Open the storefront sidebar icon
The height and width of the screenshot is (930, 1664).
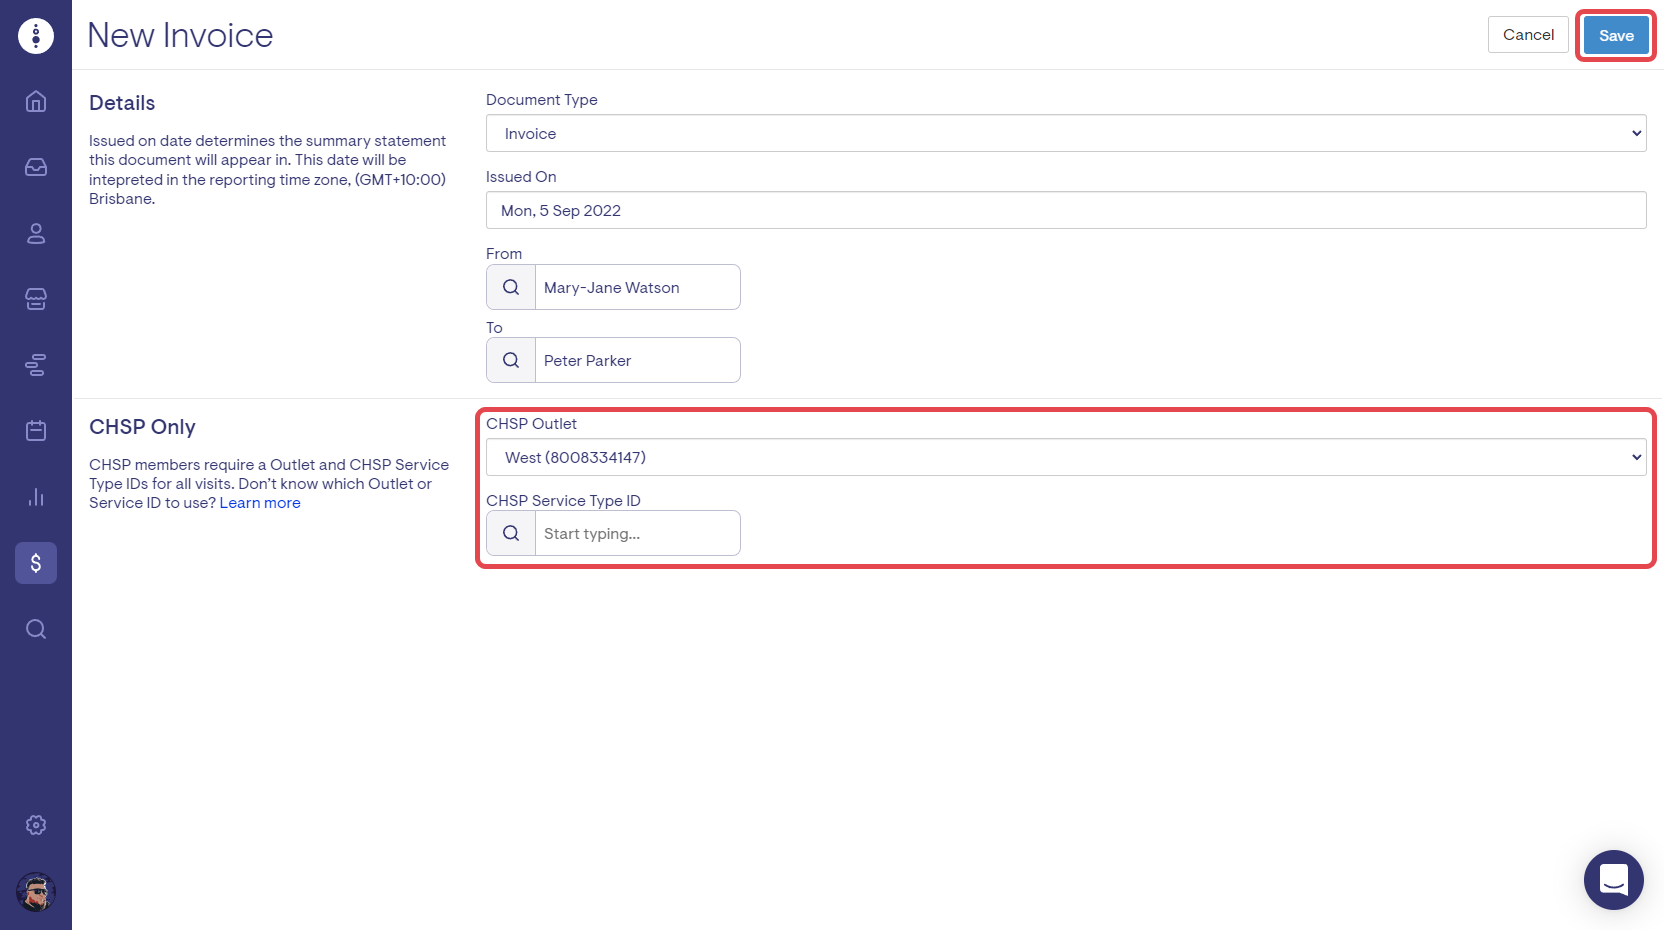pyautogui.click(x=36, y=299)
